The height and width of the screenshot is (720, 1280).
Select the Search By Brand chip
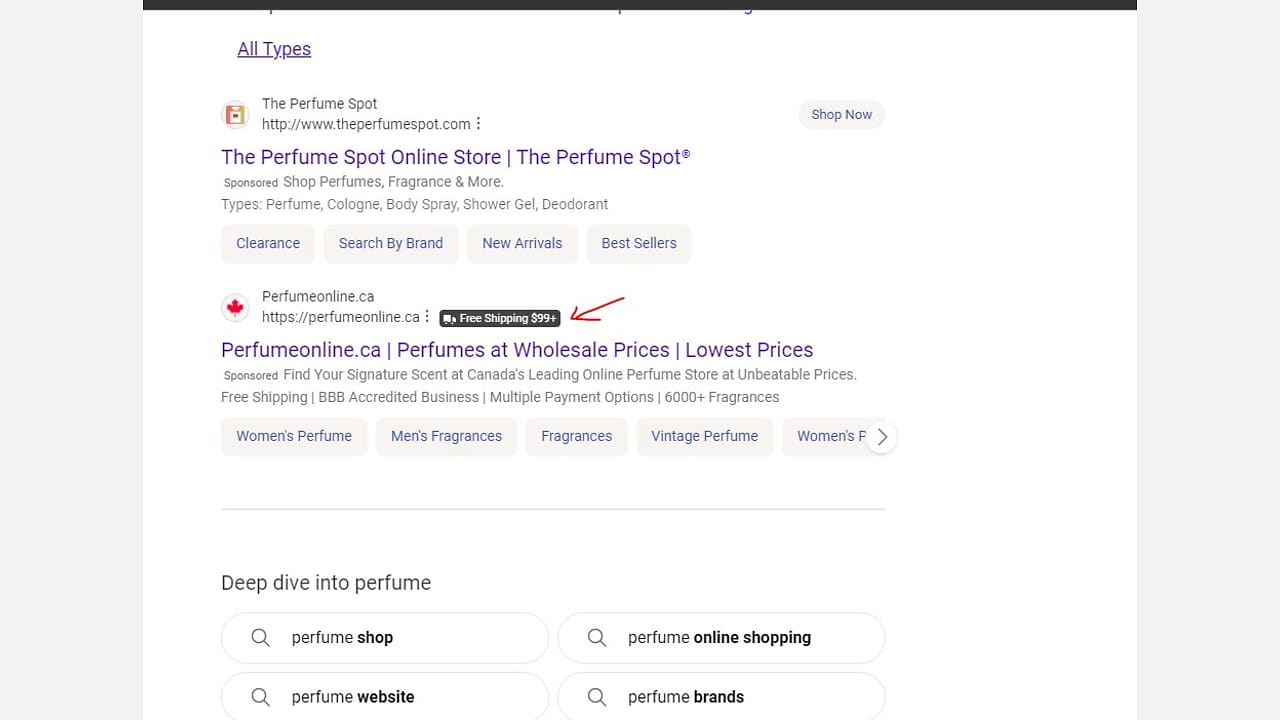click(x=391, y=243)
